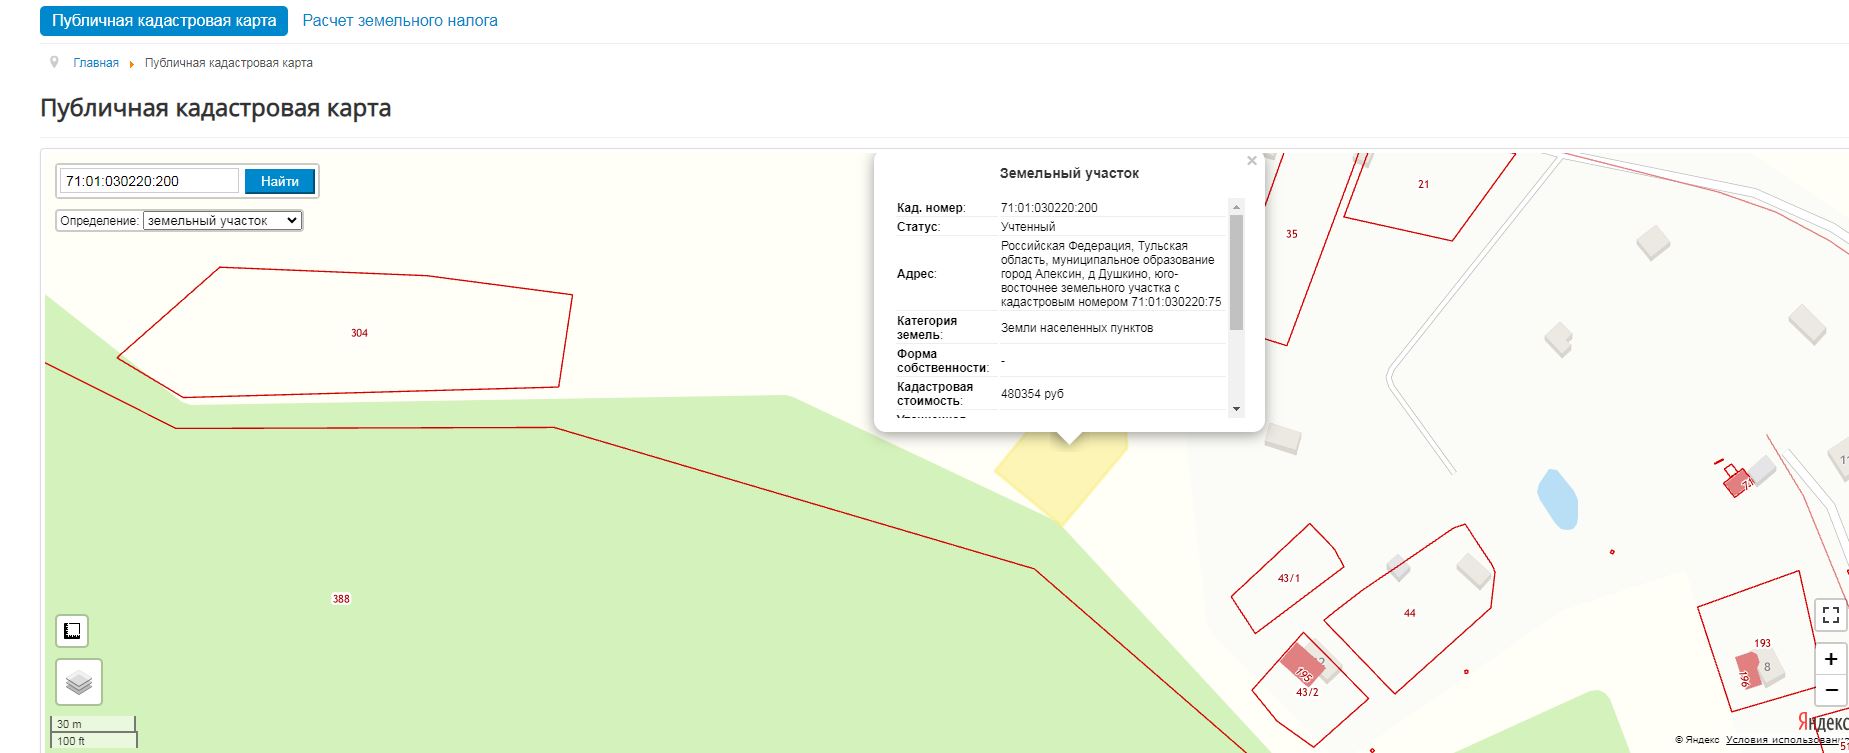Click the location pin breadcrumb icon
The width and height of the screenshot is (1849, 753).
54,62
